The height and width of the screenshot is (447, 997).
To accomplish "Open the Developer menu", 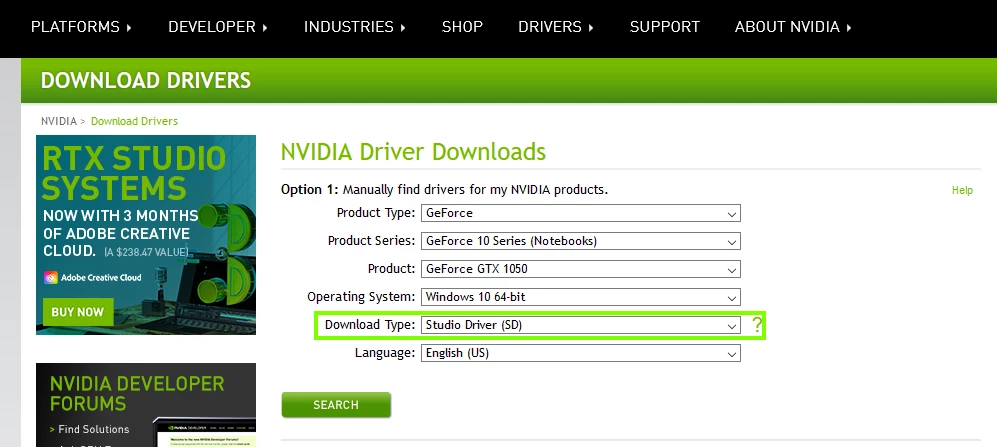I will [218, 27].
